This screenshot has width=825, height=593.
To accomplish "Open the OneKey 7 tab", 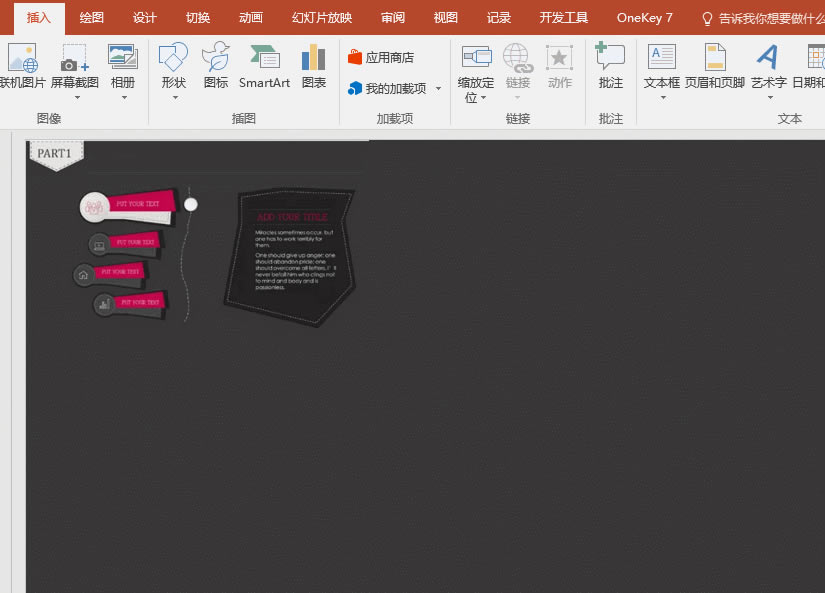I will tap(645, 18).
